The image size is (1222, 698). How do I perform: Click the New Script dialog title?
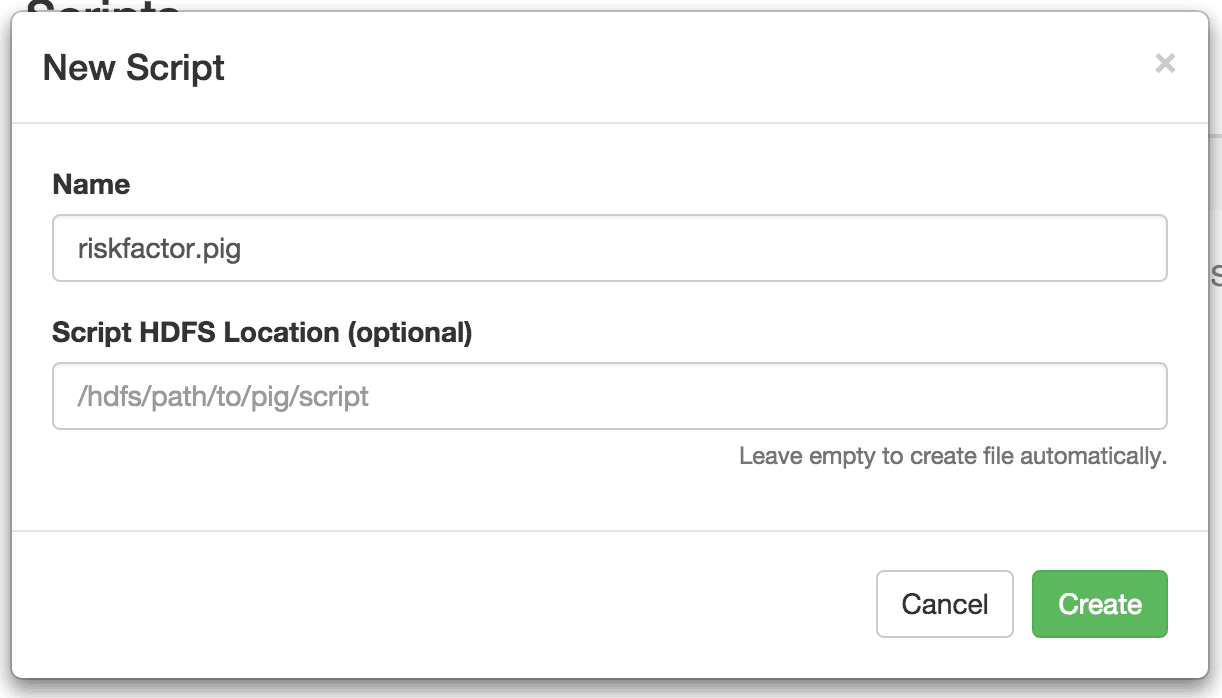tap(134, 68)
